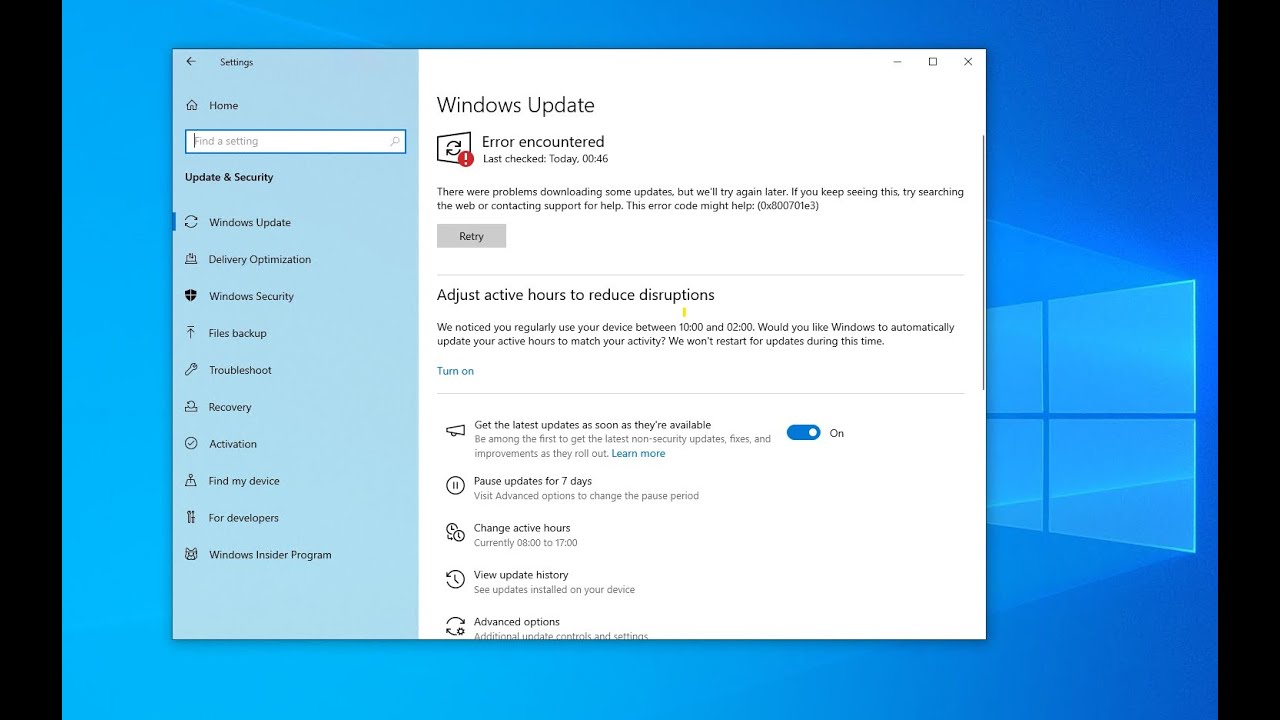Click 'See updates installed on your device' text
Image resolution: width=1280 pixels, height=720 pixels.
coord(554,590)
